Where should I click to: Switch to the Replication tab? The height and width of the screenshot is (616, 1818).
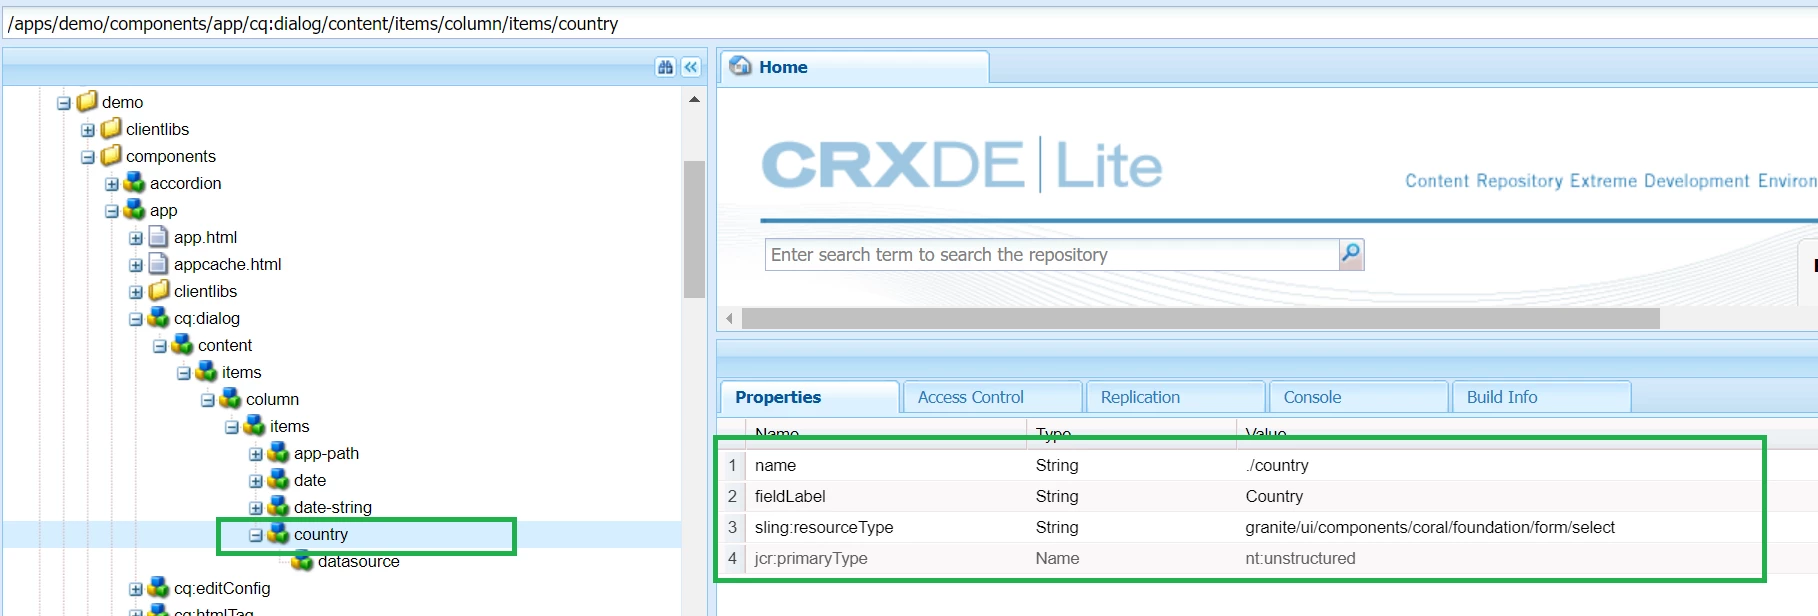click(1175, 397)
